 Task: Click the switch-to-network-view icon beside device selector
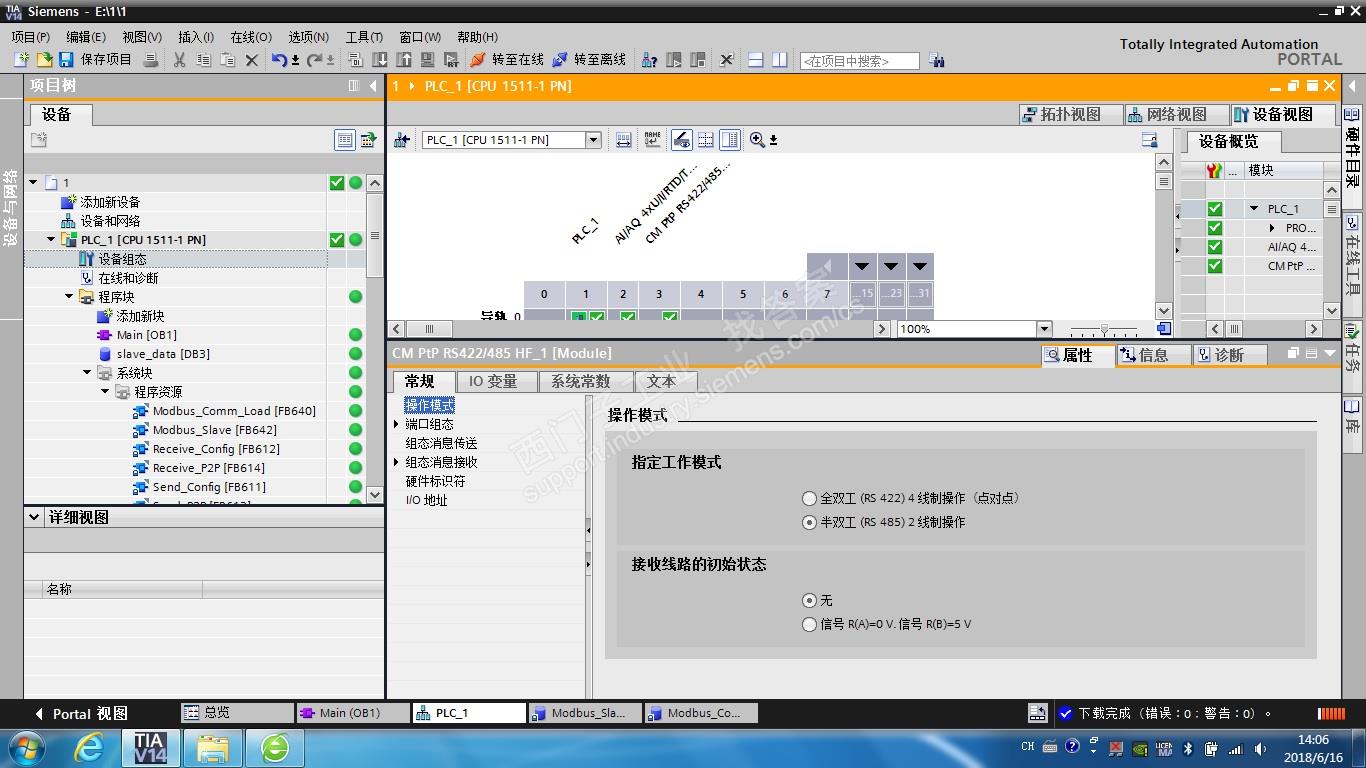[x=401, y=140]
